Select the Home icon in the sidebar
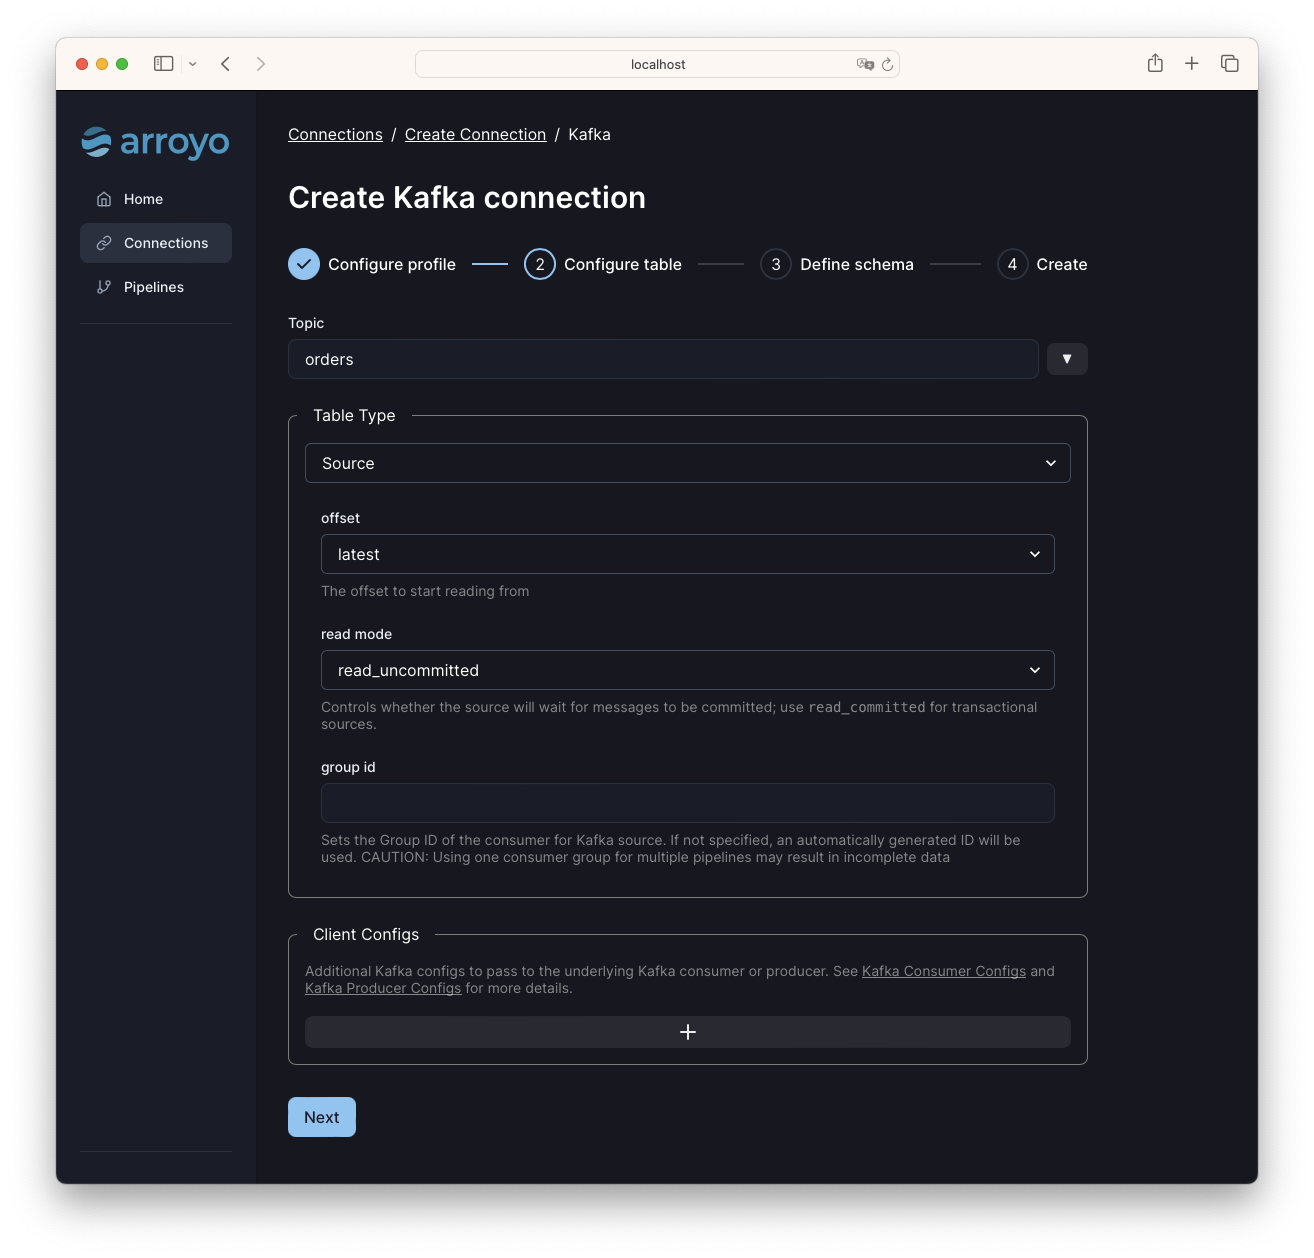1314x1258 pixels. click(104, 199)
